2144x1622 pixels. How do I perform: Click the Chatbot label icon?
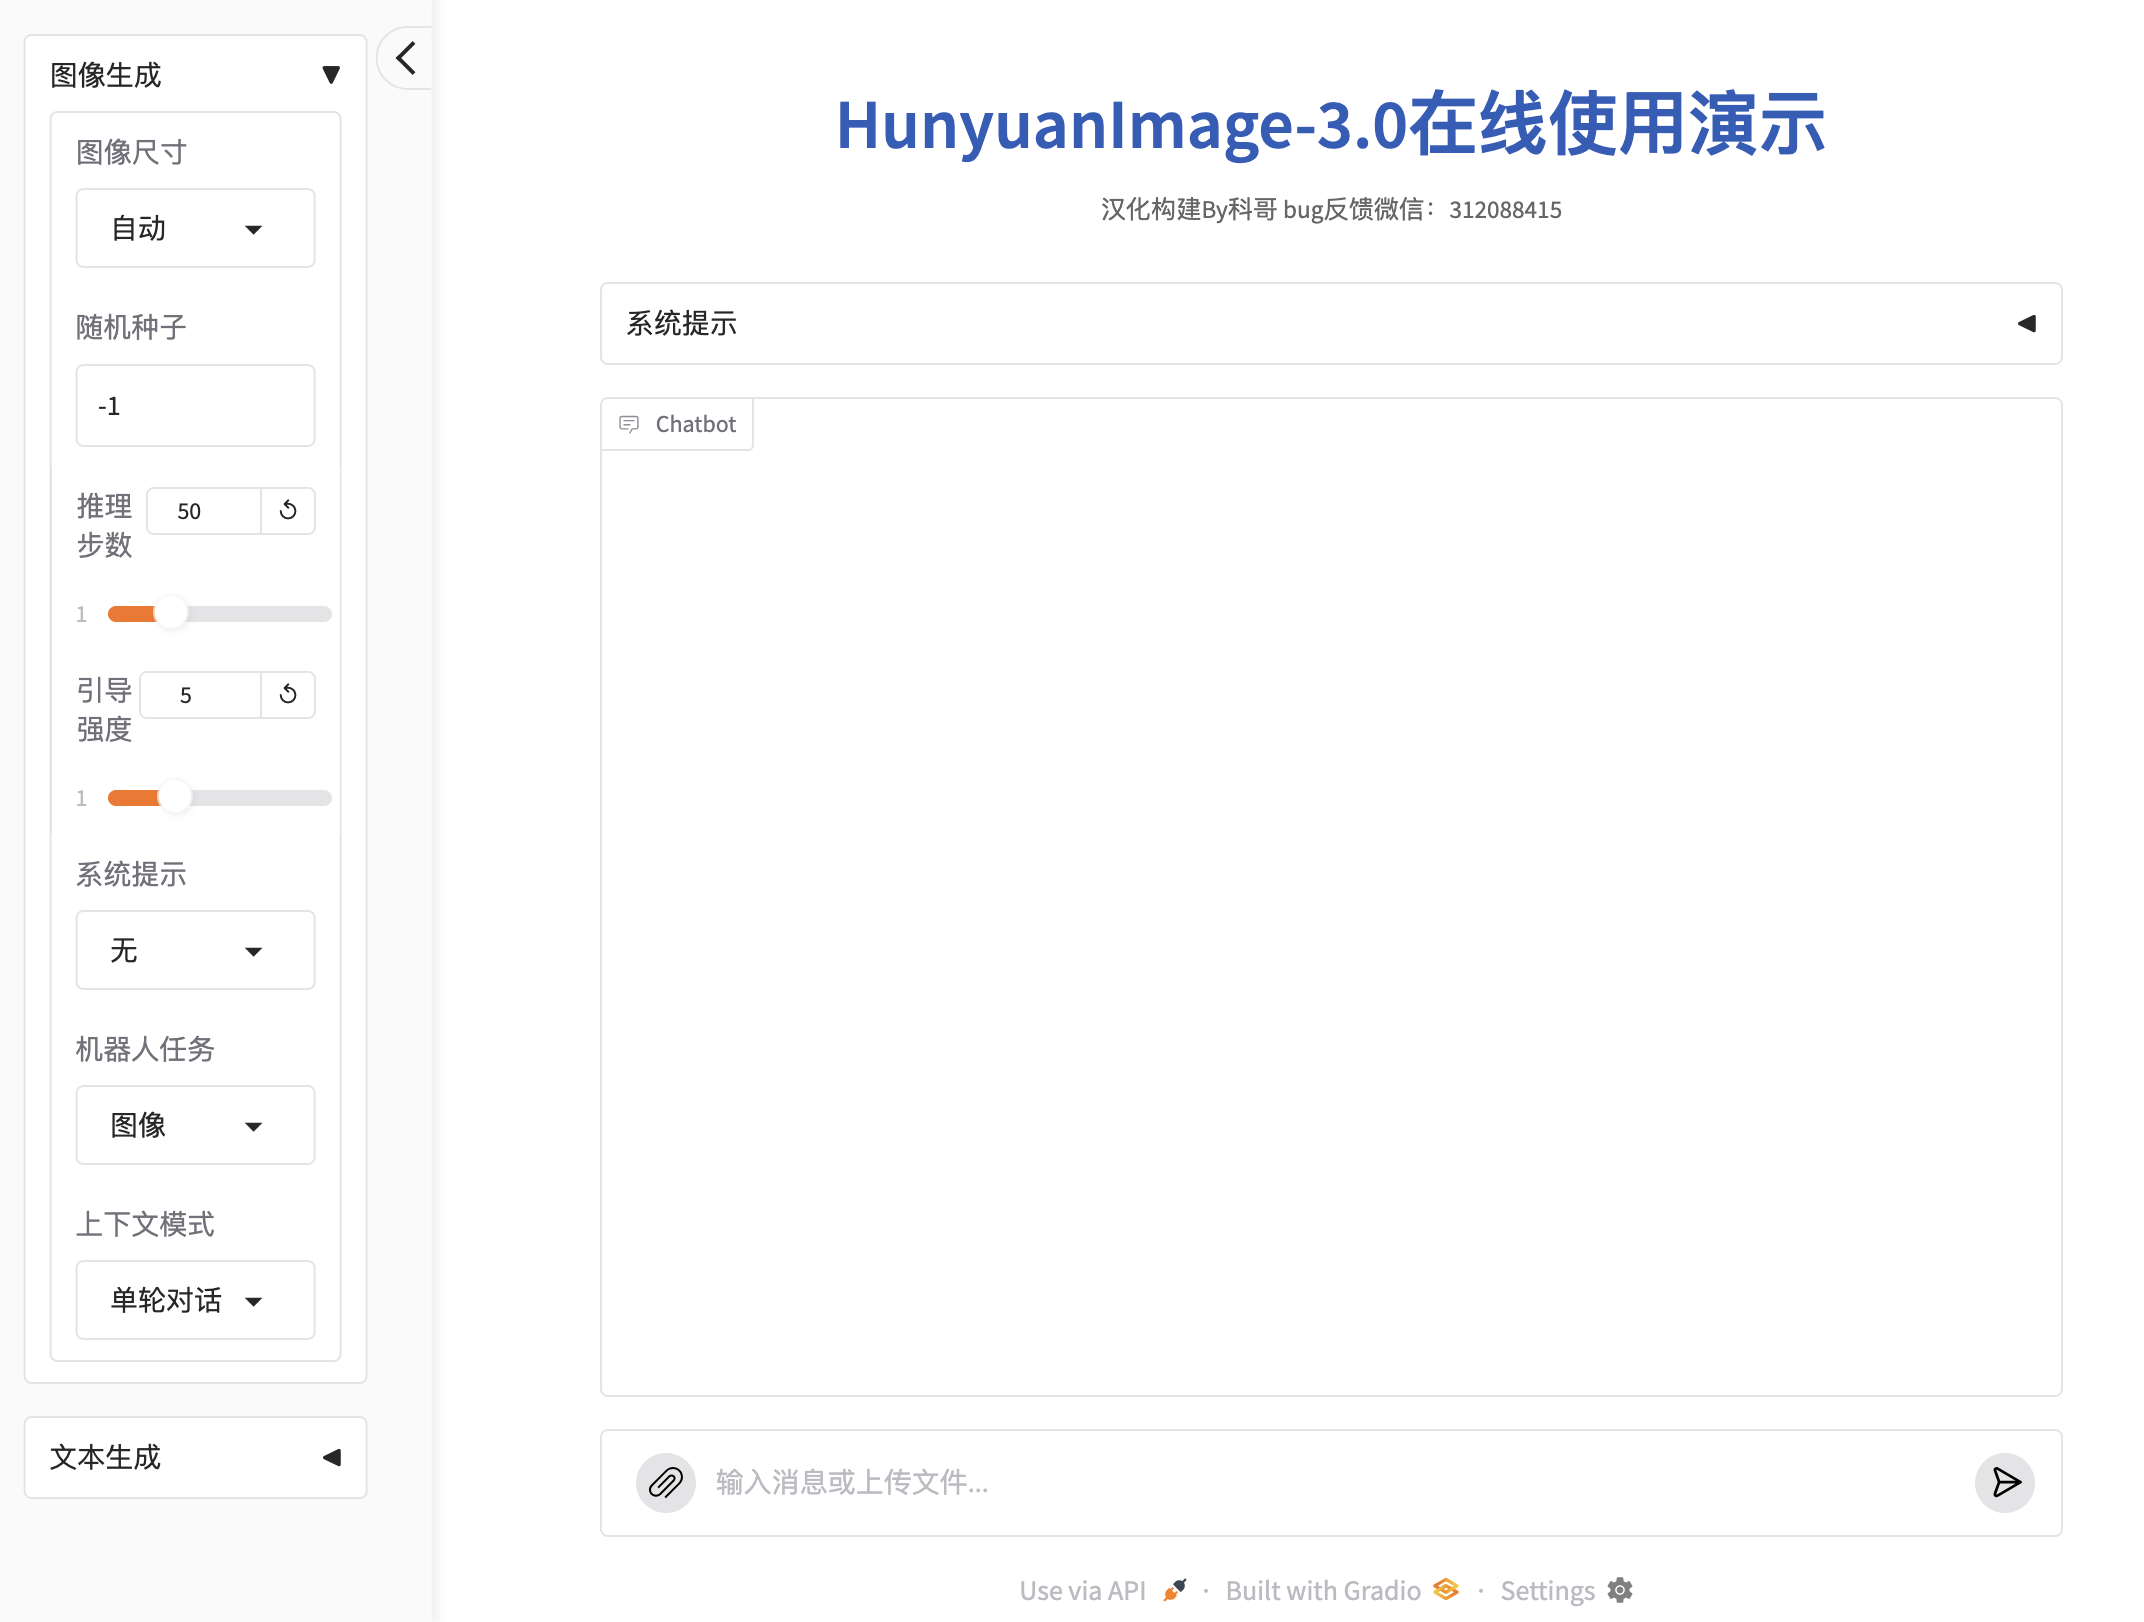629,424
